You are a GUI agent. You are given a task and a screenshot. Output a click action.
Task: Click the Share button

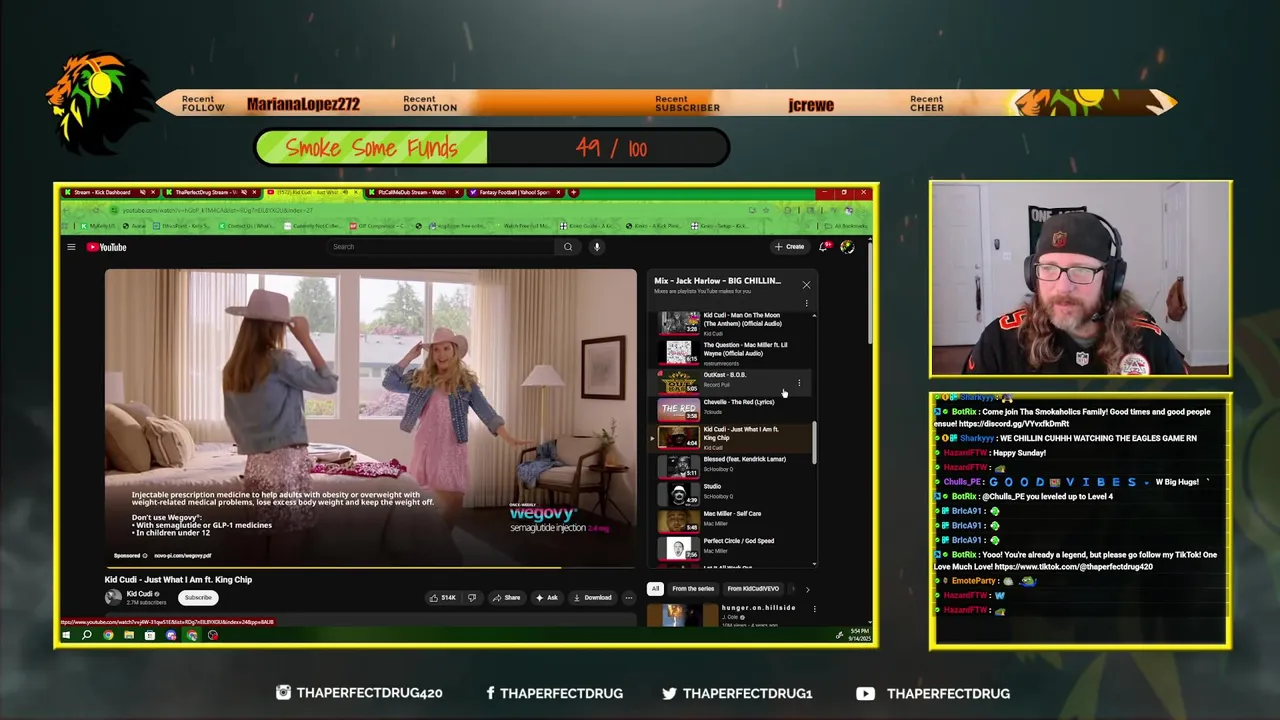tap(506, 598)
